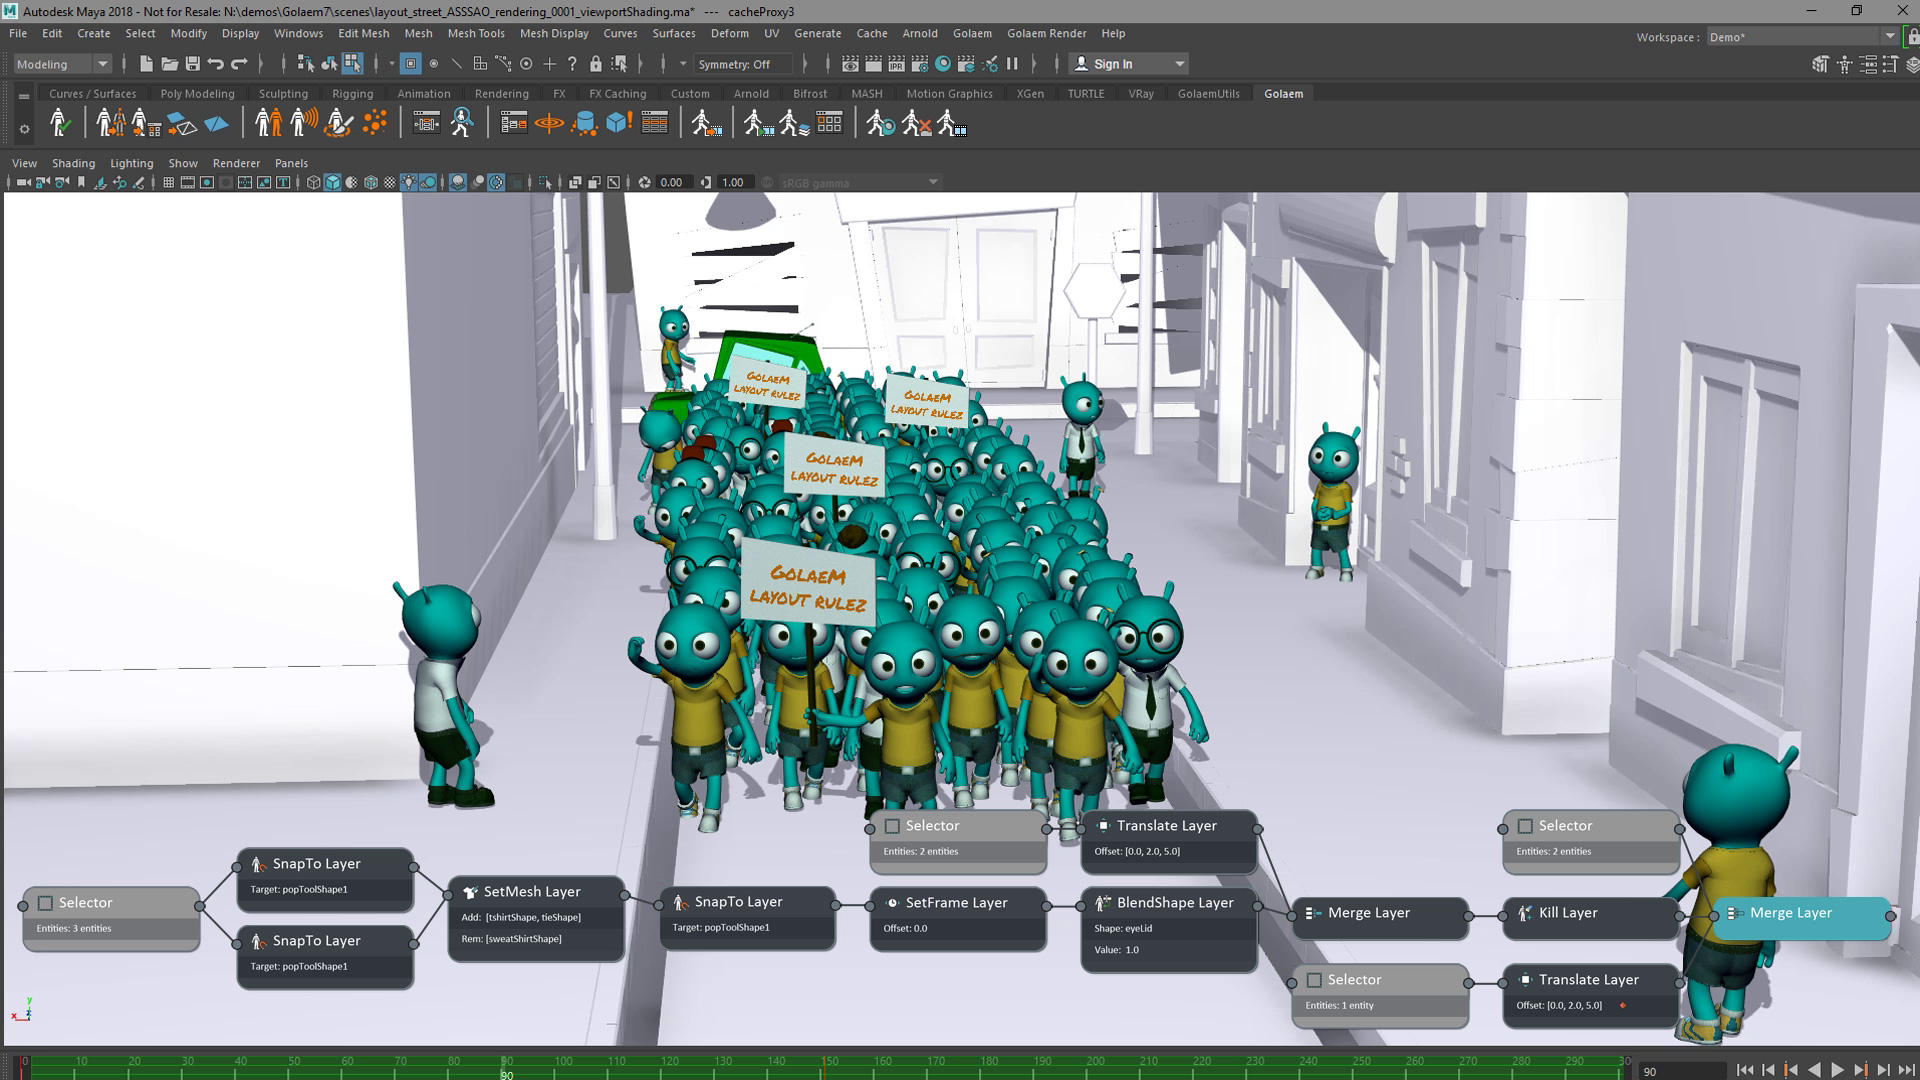Toggle textured display checker icon
This screenshot has height=1080, width=1920.
point(390,182)
